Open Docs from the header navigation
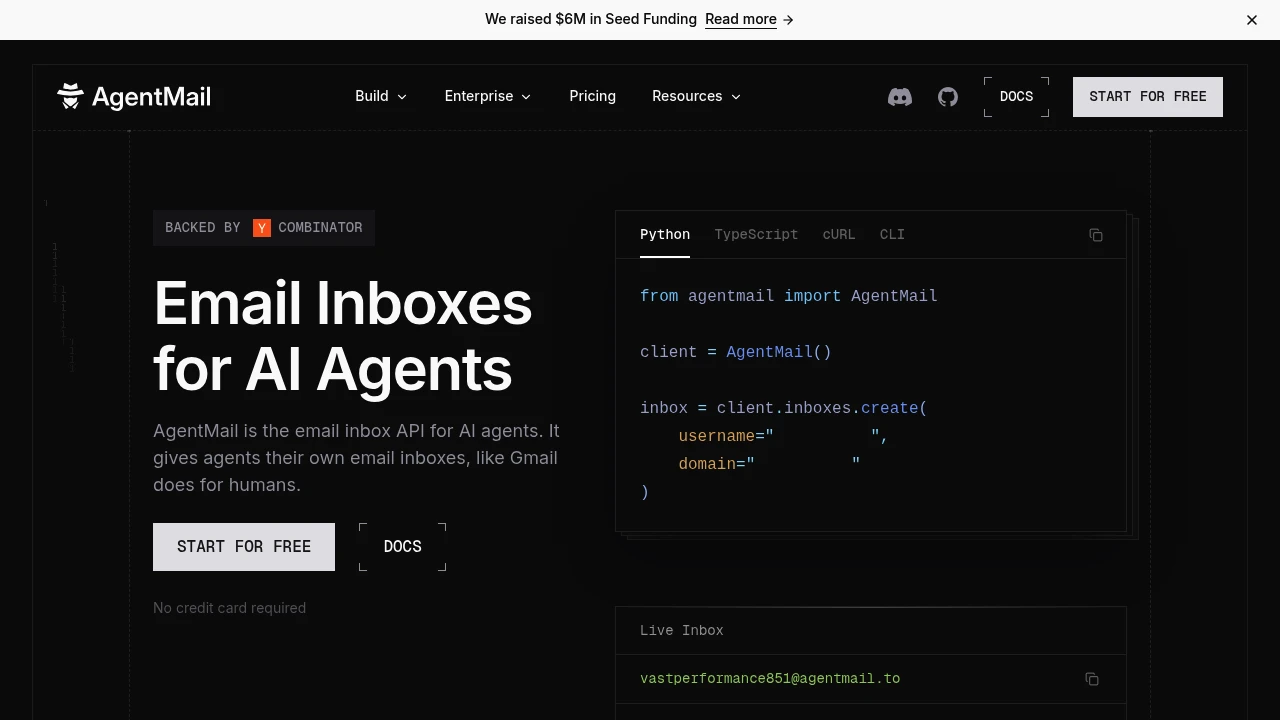Screen dimensions: 1280x720 pyautogui.click(x=1016, y=97)
